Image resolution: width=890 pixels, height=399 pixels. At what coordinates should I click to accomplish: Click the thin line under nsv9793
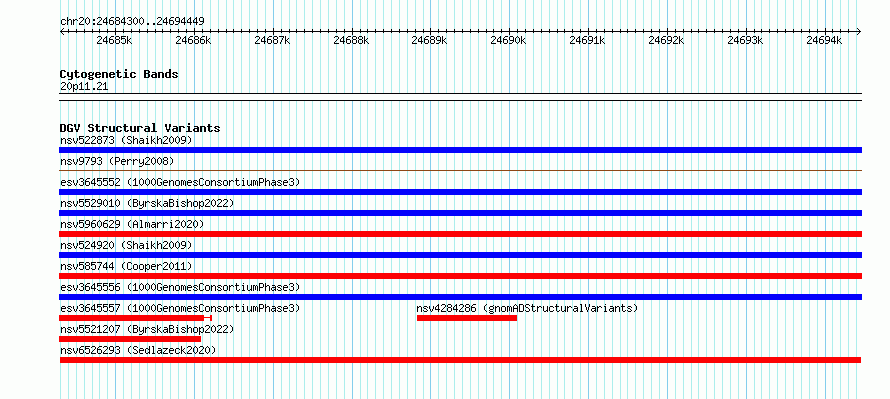click(x=460, y=170)
